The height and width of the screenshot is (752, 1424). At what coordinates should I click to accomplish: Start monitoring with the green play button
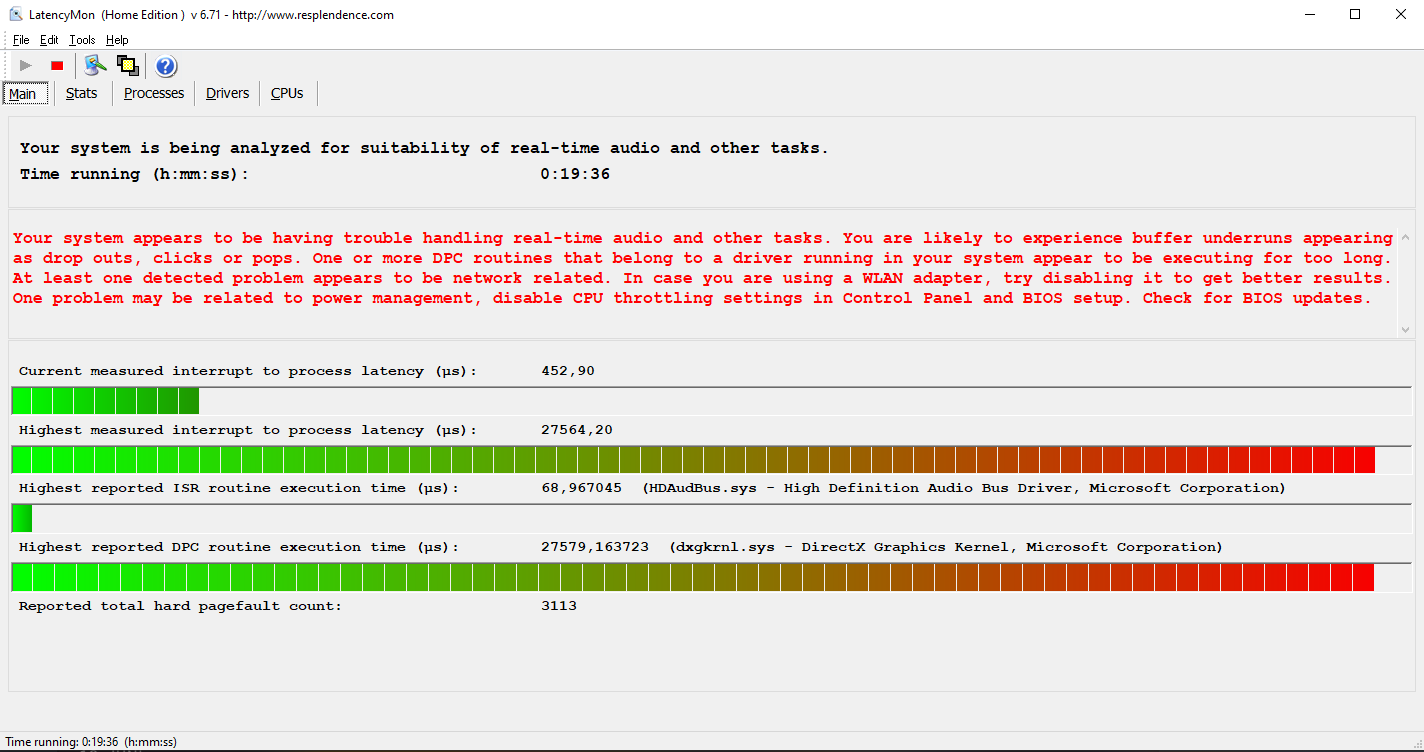pyautogui.click(x=26, y=66)
